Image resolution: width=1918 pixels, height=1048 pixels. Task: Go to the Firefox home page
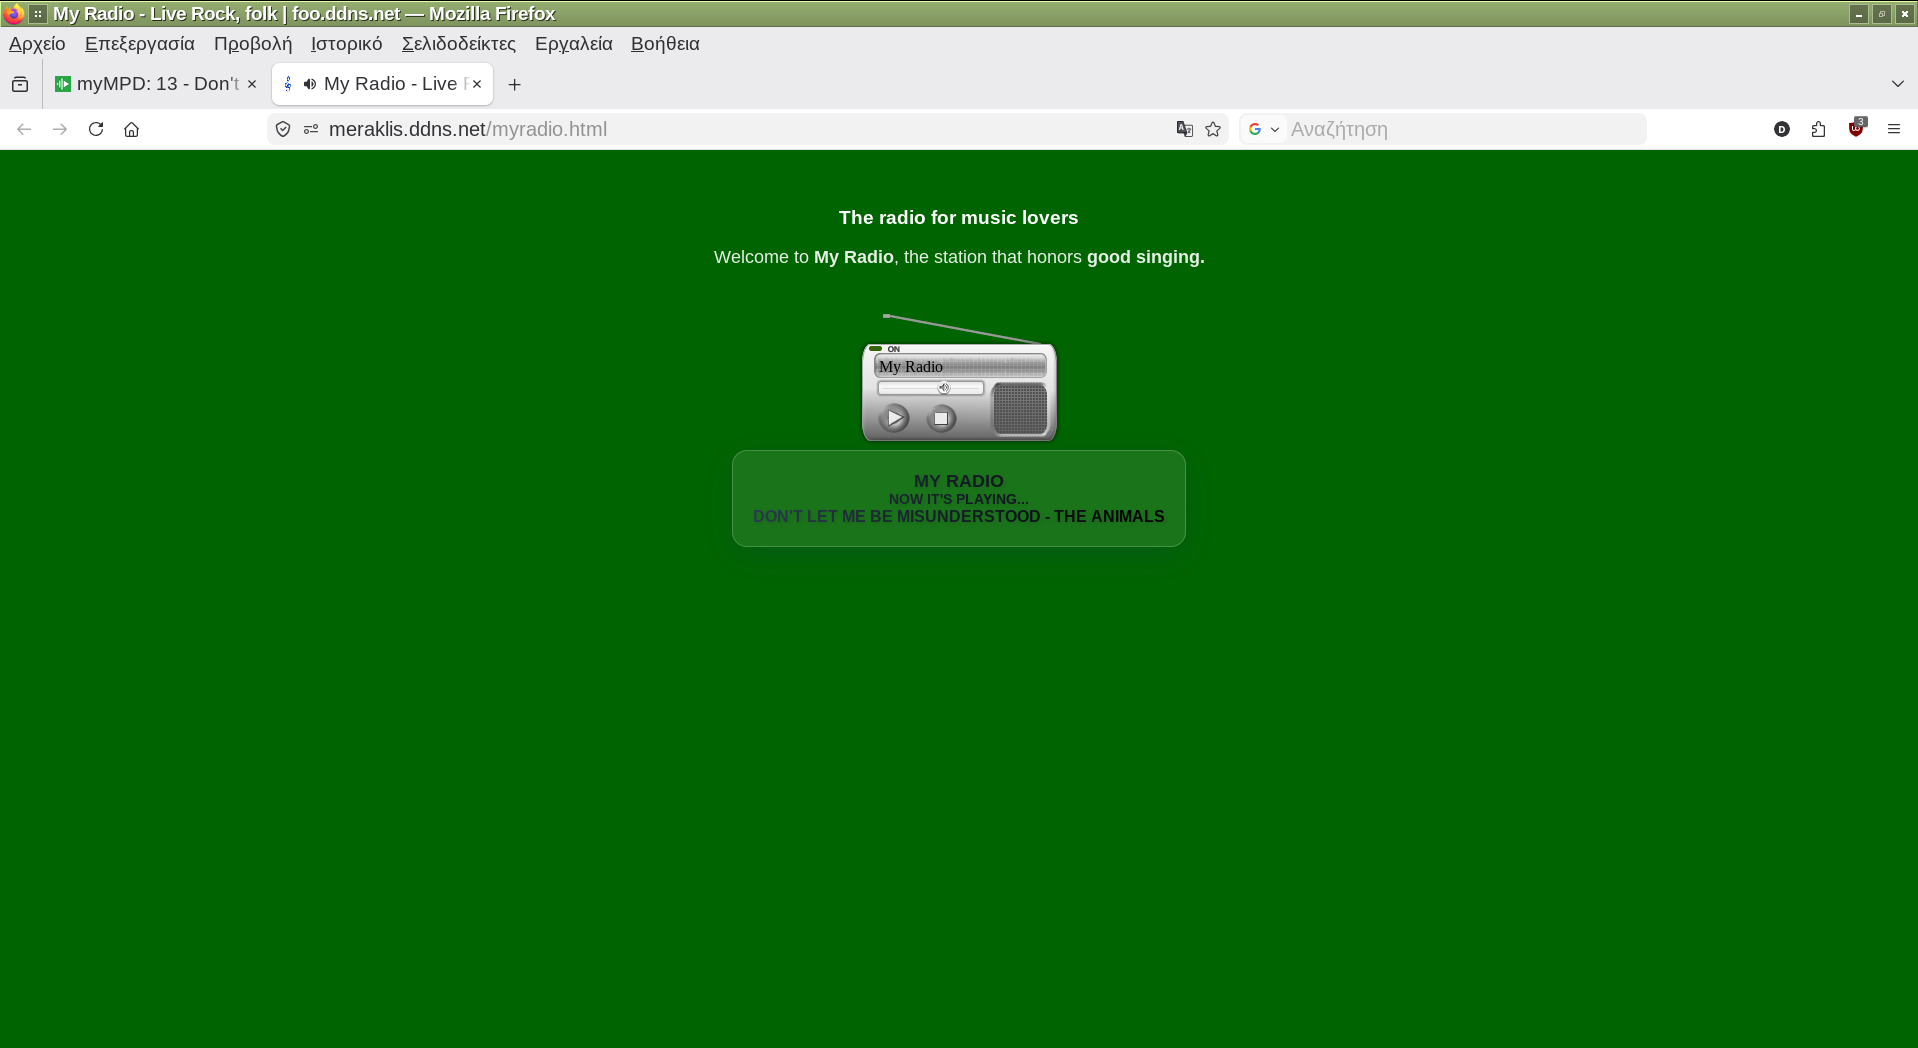131,129
